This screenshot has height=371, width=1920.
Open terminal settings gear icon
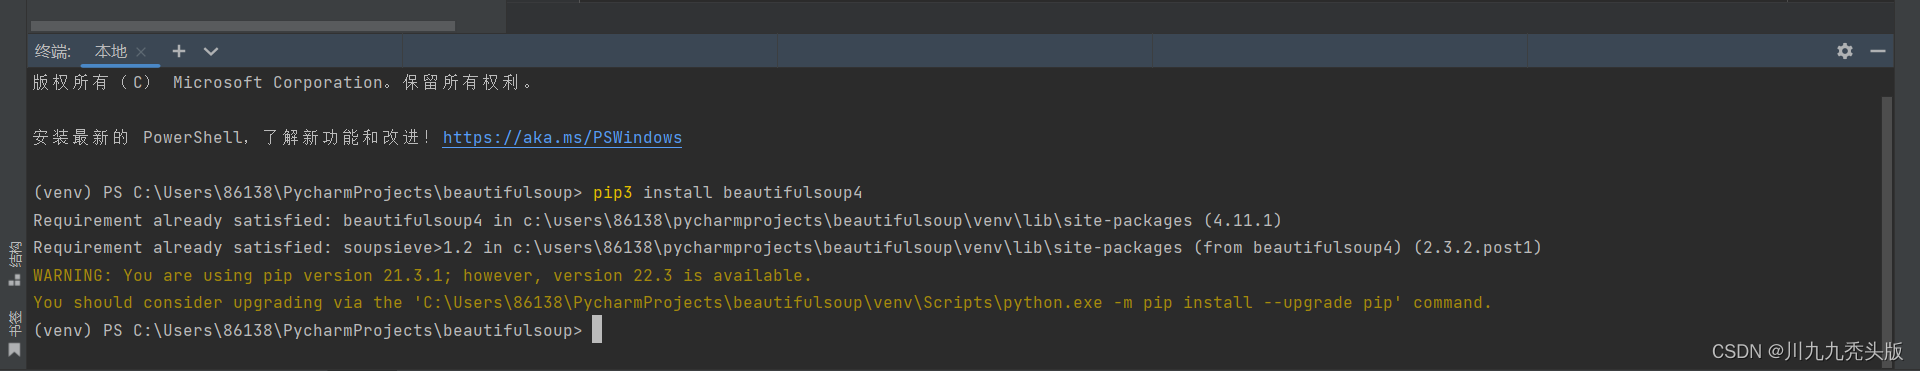point(1845,51)
